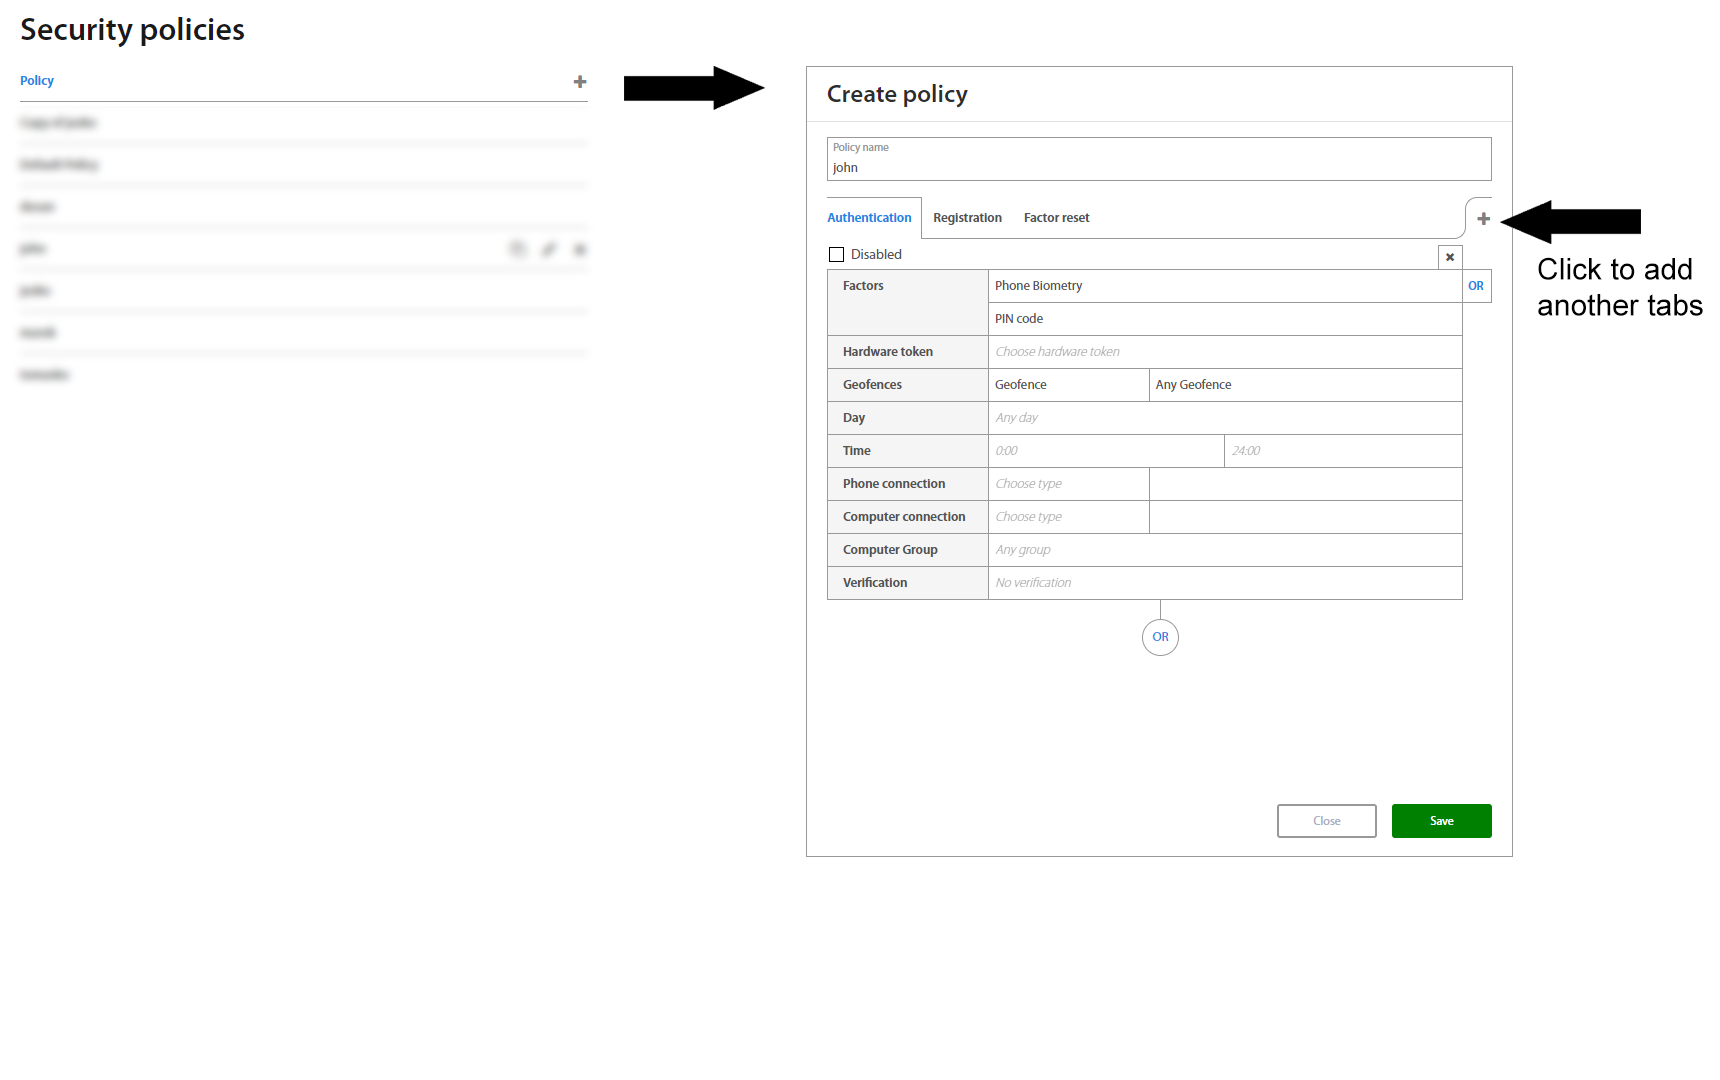This screenshot has width=1720, height=1080.
Task: Add another tab with the plus icon
Action: pos(1483,219)
